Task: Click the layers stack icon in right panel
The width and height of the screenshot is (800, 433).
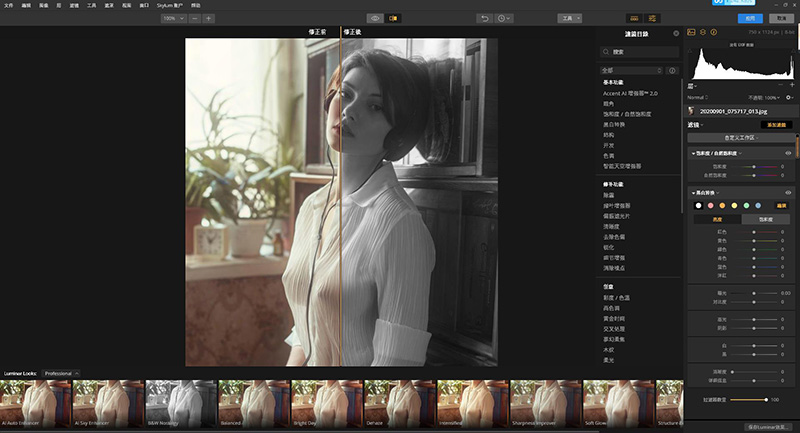Action: coord(703,32)
